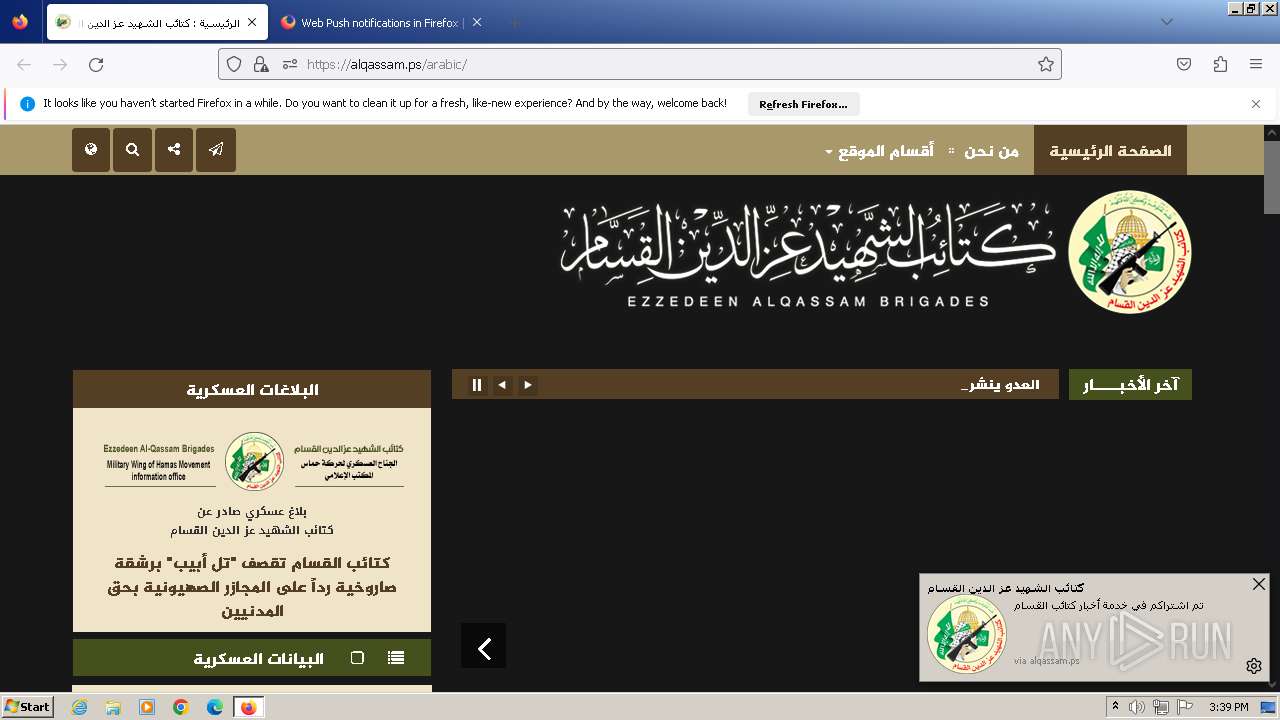Select the Firefox taskbar button

coord(249,707)
